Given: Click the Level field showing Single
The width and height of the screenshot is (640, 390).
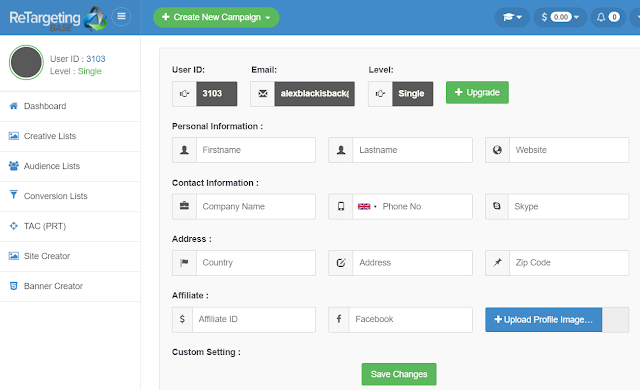Looking at the screenshot, I should 413,94.
